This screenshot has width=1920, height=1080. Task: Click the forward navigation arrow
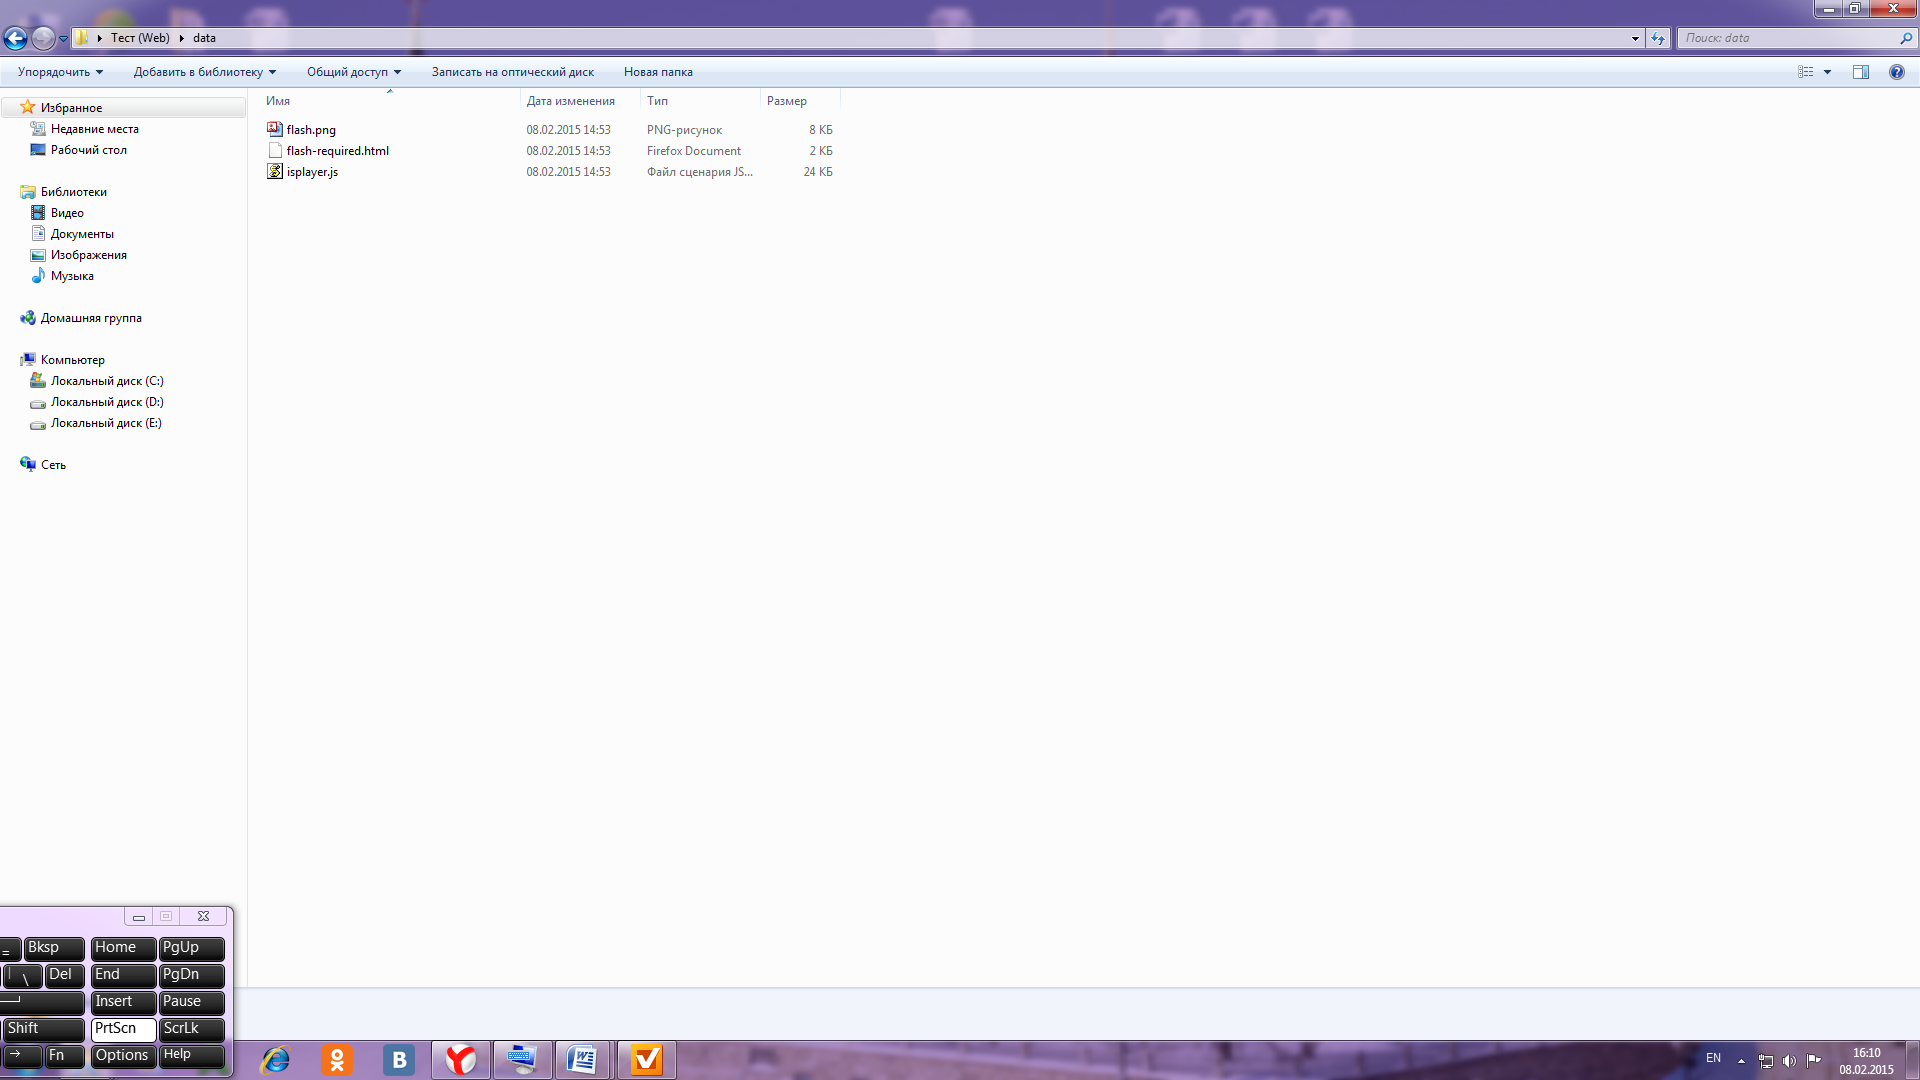point(43,38)
